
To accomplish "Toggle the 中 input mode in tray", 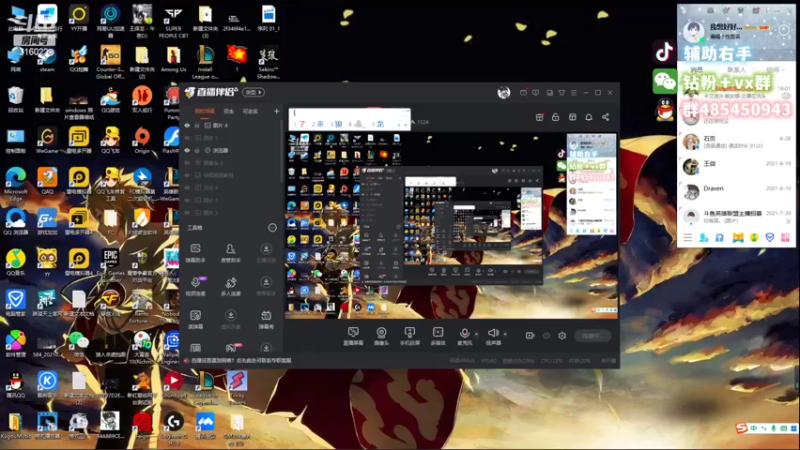I will 754,428.
